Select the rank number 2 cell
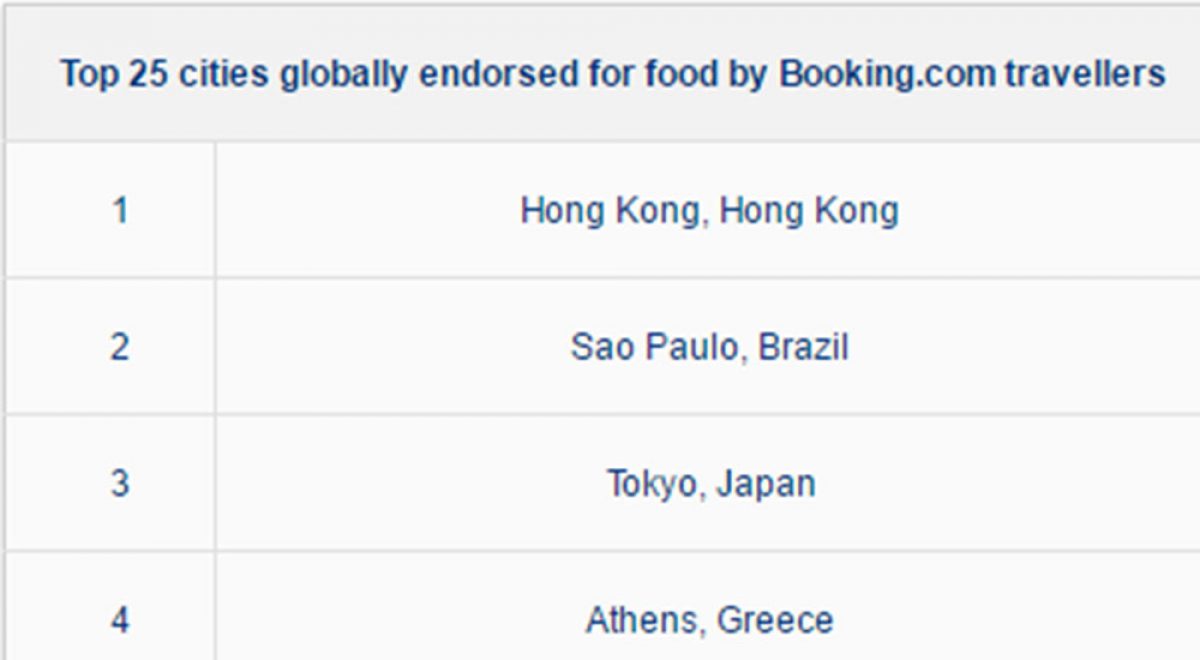1200x660 pixels. [120, 348]
